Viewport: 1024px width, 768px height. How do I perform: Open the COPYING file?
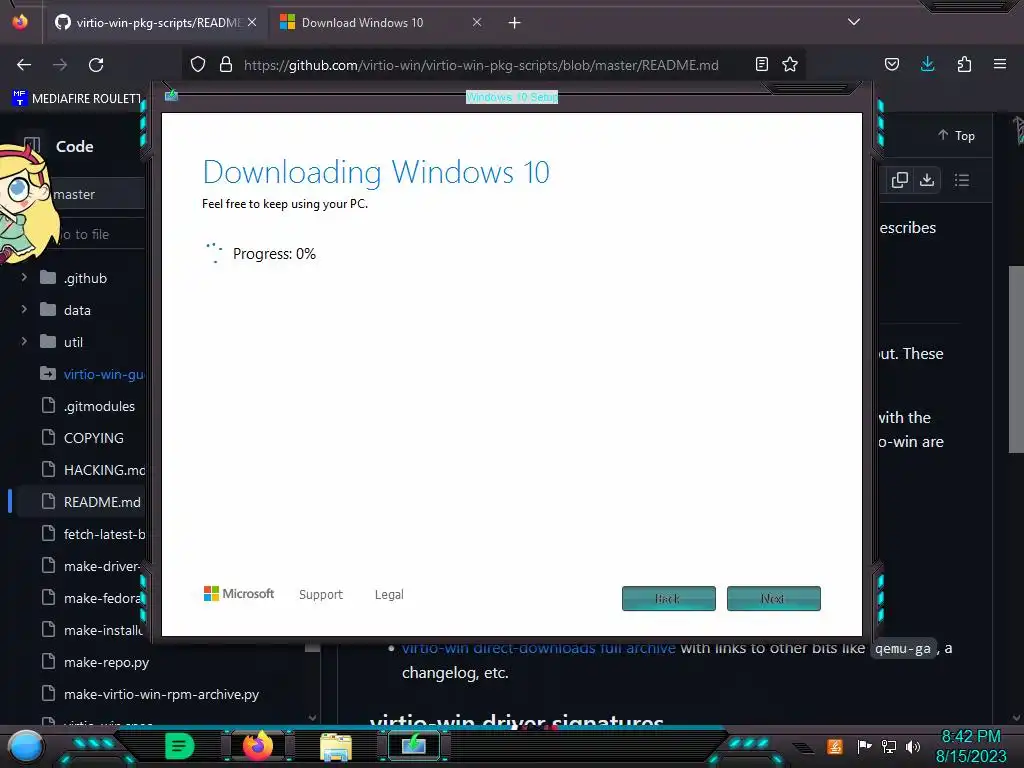pyautogui.click(x=91, y=438)
